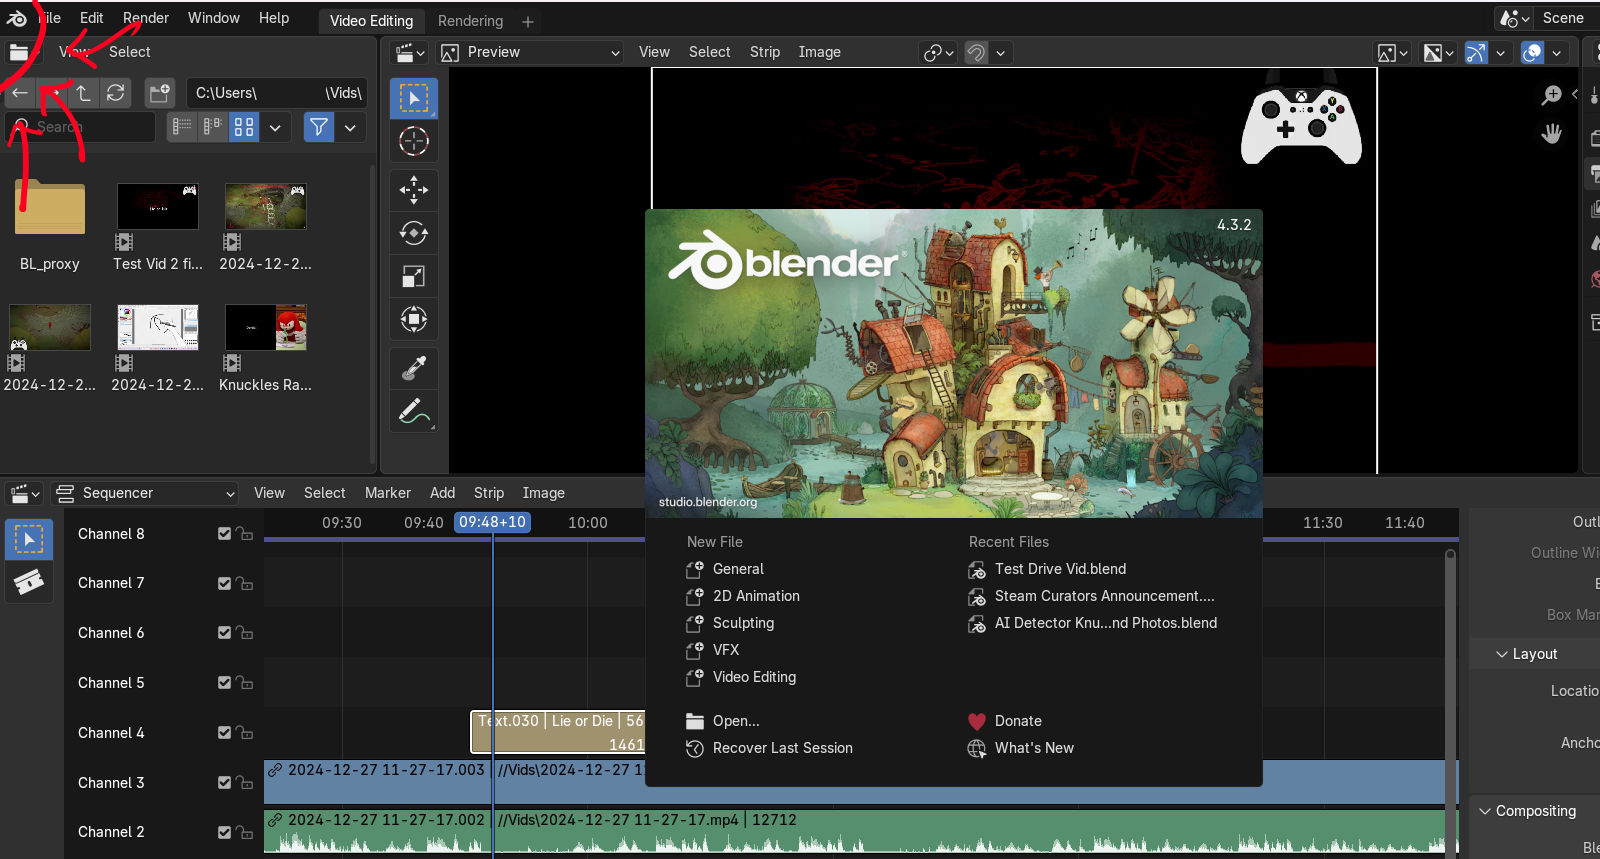The image size is (1600, 859).
Task: Open the Preview view type dropdown
Action: (531, 52)
